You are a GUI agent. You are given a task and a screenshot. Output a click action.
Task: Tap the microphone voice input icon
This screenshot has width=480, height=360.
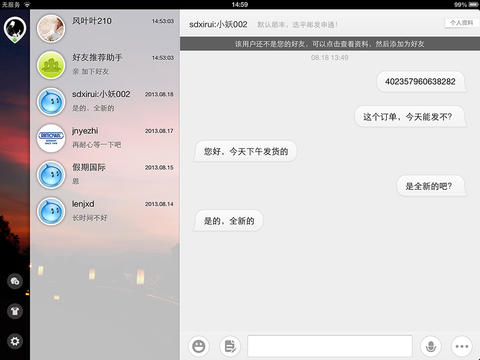431,346
